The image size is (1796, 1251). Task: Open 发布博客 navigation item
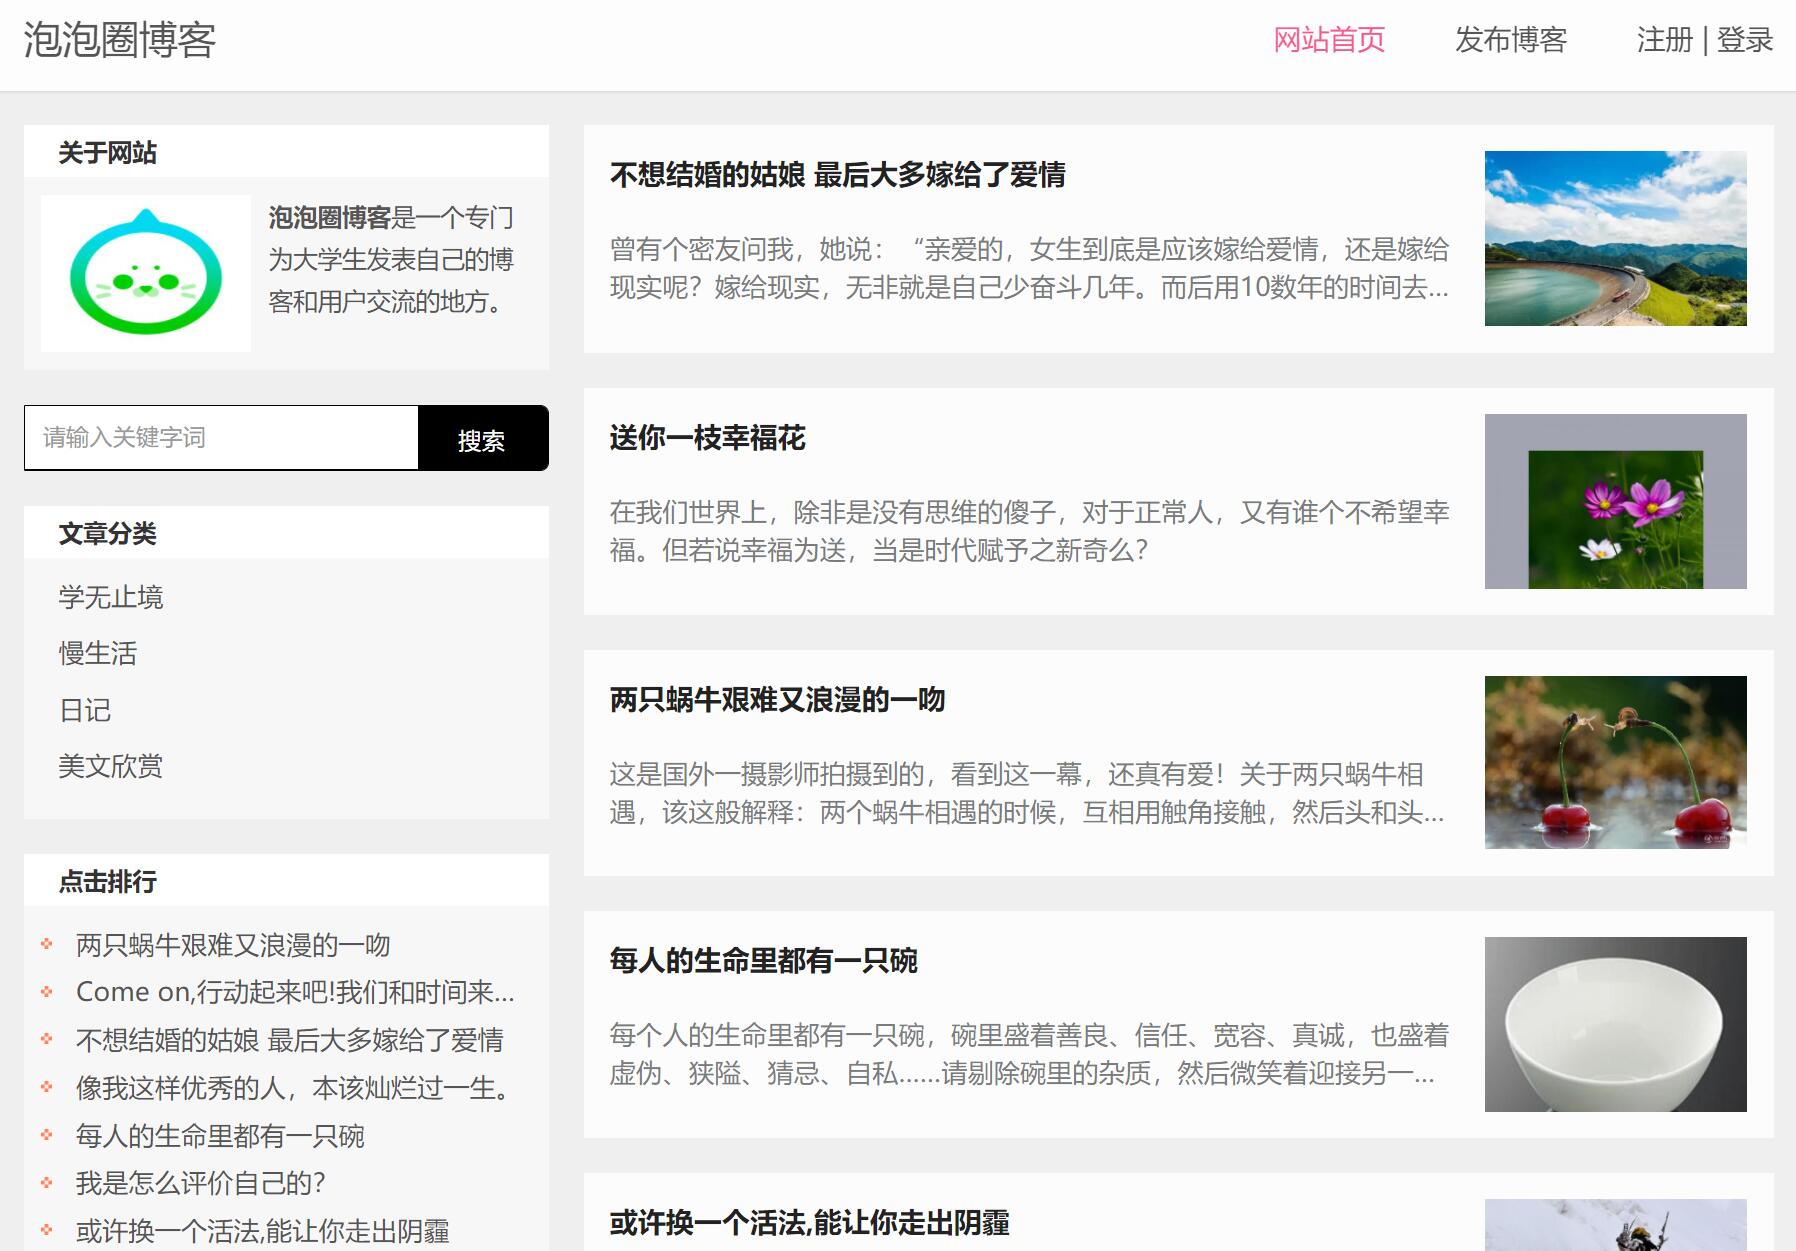[1512, 40]
